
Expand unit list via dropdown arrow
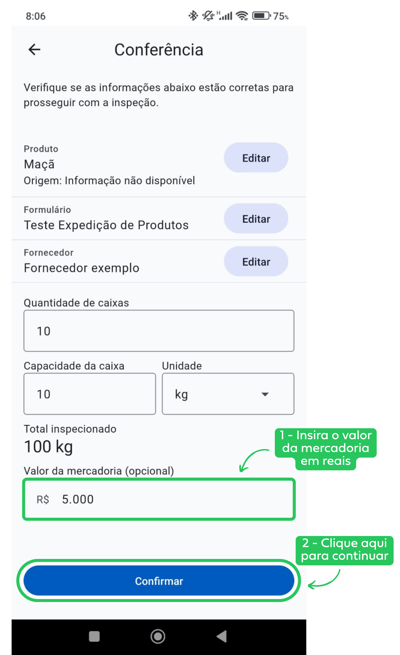click(265, 394)
